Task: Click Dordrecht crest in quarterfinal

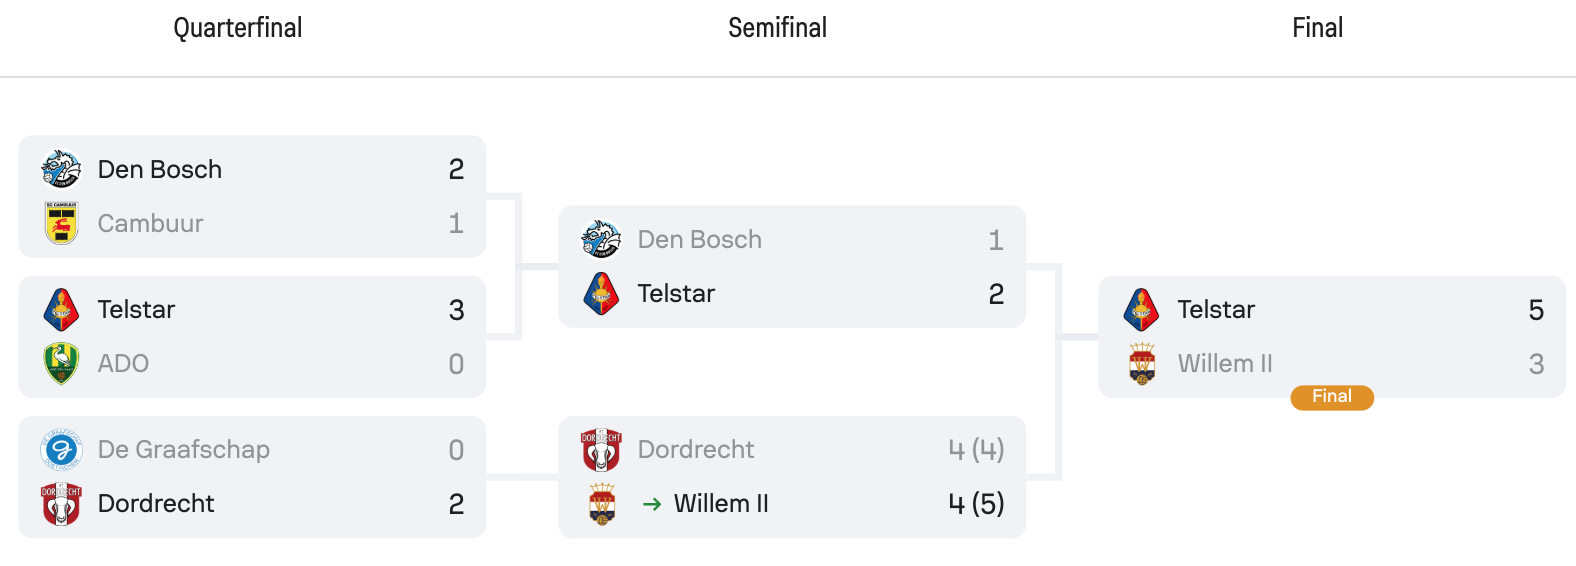Action: [x=61, y=504]
